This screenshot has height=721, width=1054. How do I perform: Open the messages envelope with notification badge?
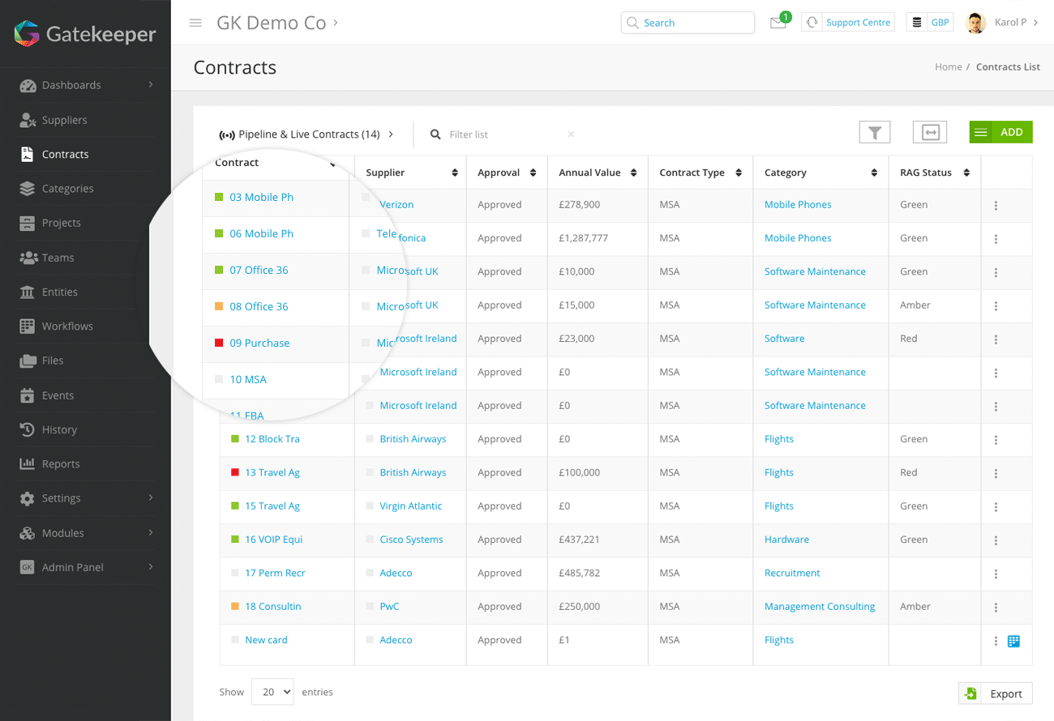click(x=779, y=22)
